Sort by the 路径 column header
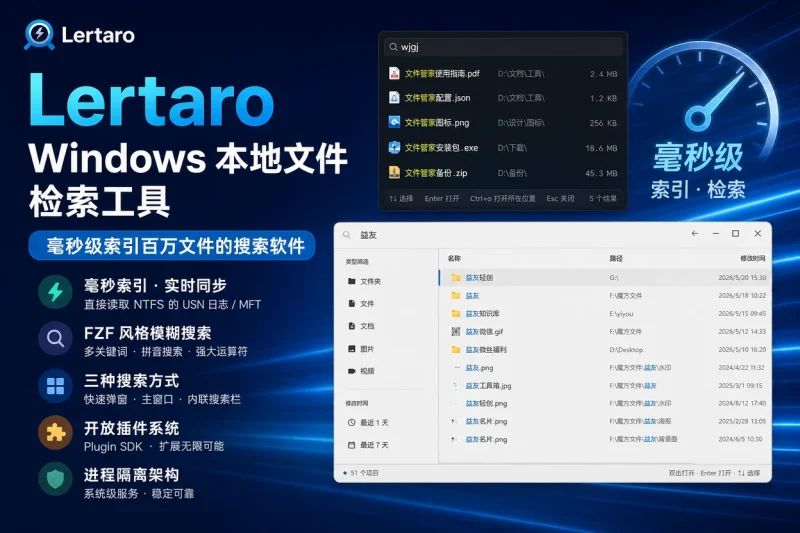This screenshot has width=800, height=533. (x=616, y=259)
